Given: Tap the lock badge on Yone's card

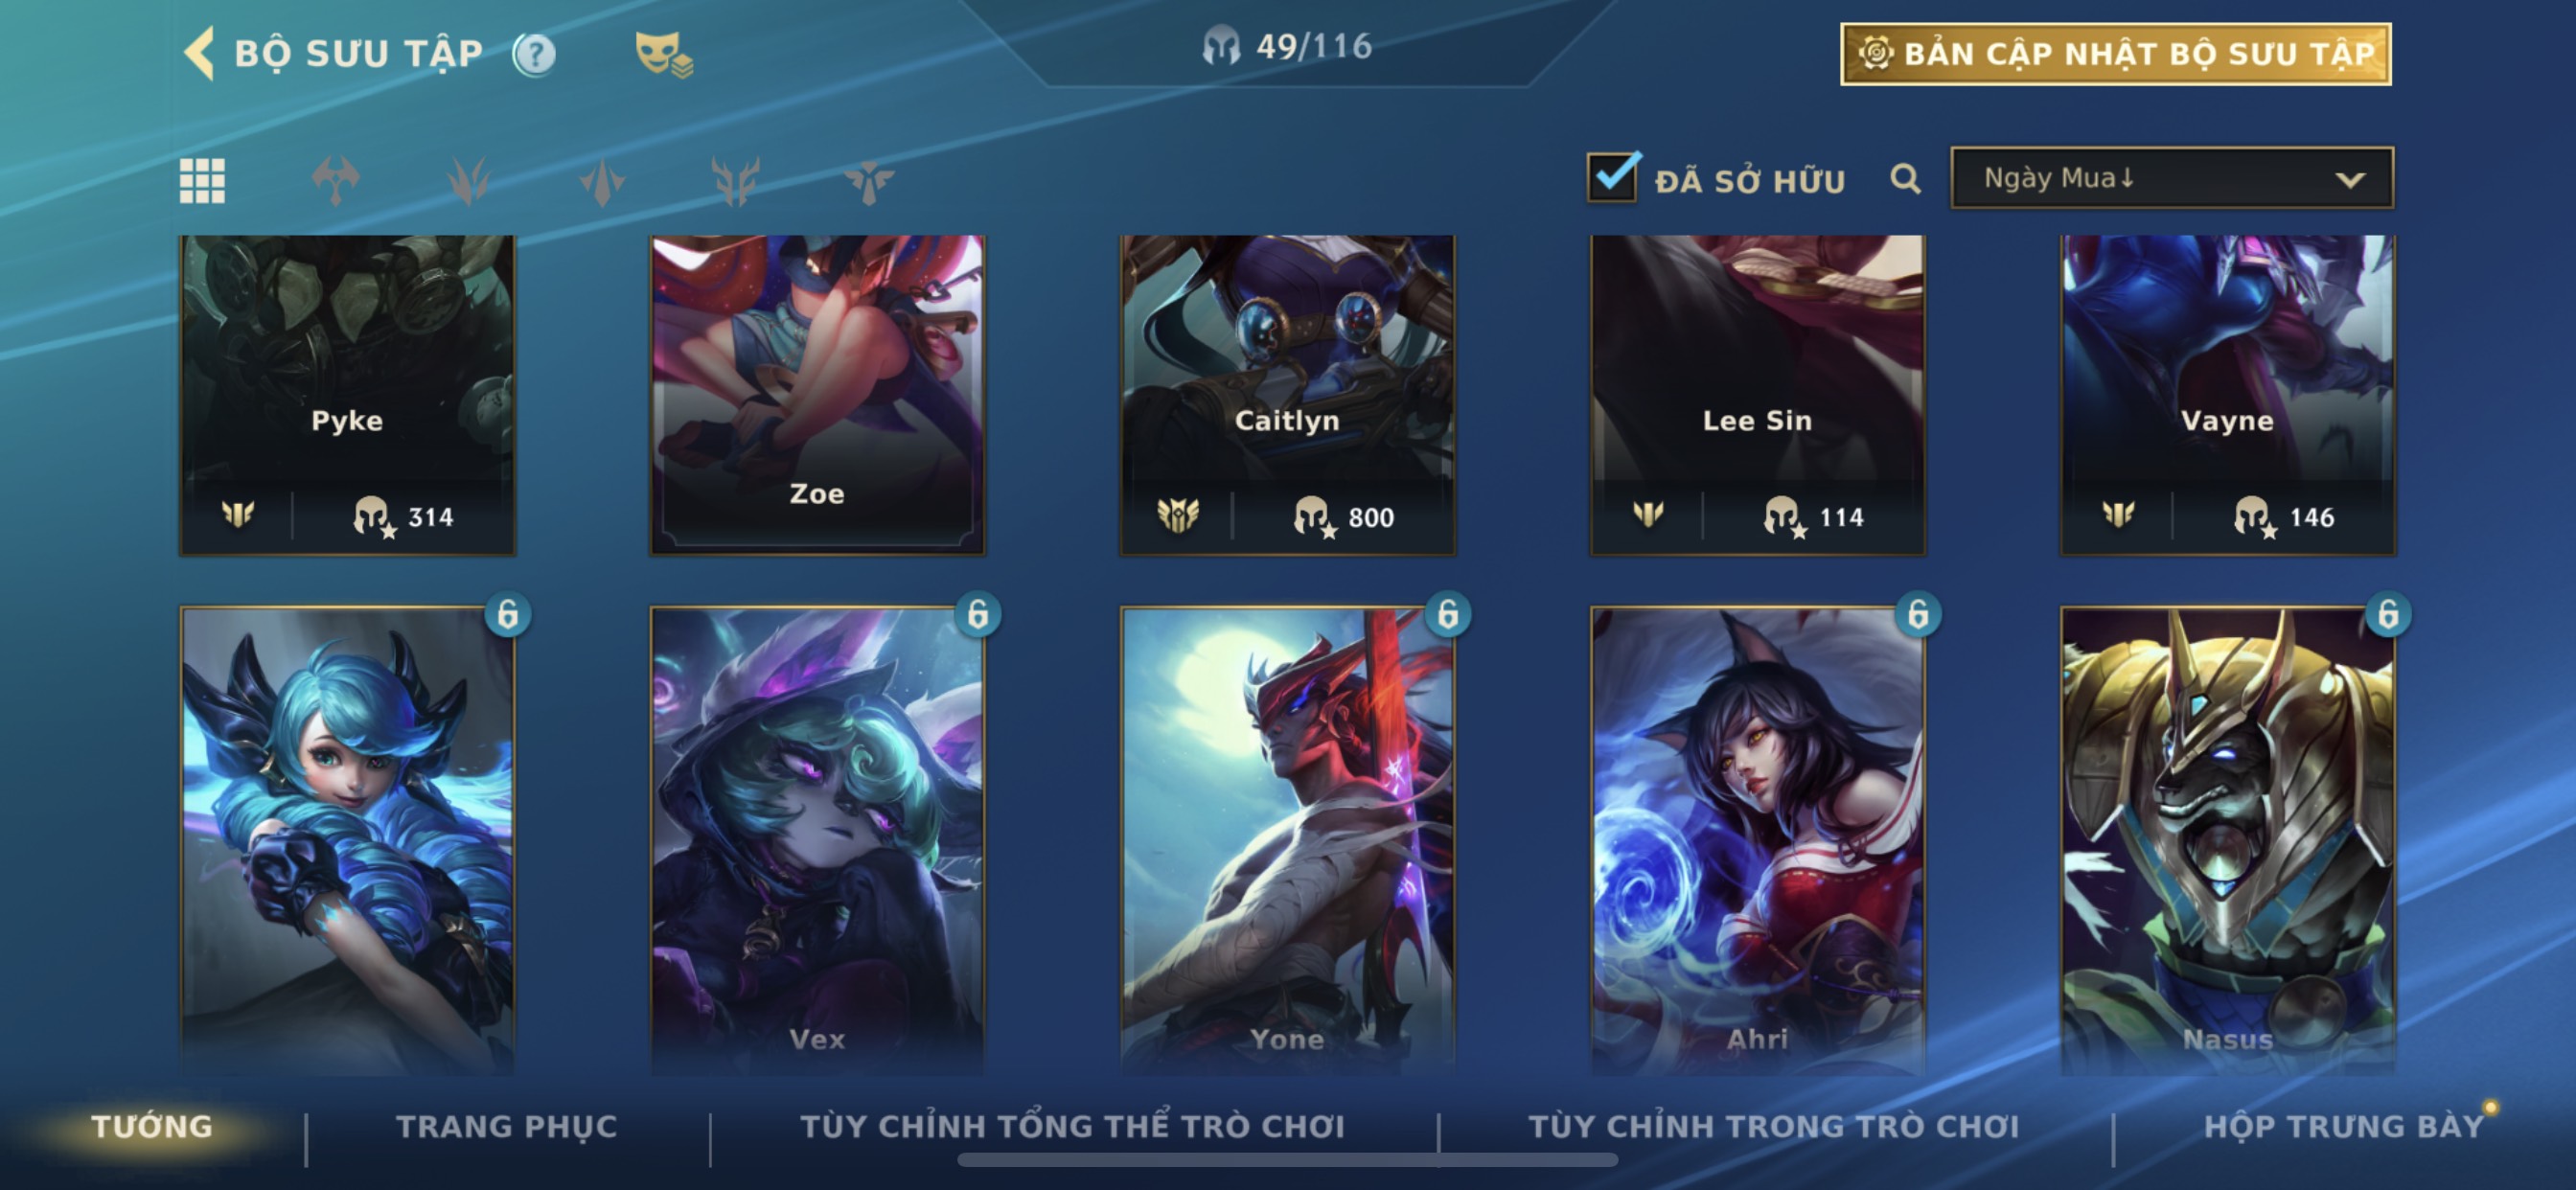Looking at the screenshot, I should pyautogui.click(x=1447, y=614).
